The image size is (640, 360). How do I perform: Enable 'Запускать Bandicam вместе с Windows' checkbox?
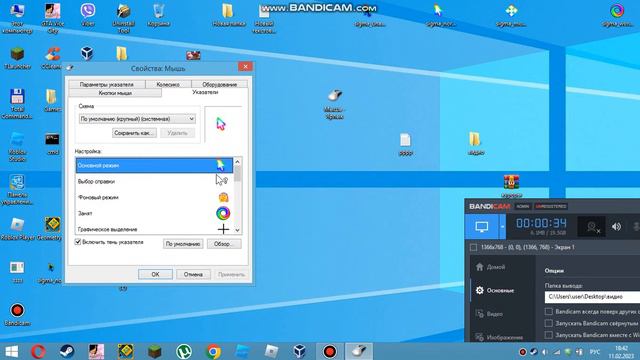549,335
